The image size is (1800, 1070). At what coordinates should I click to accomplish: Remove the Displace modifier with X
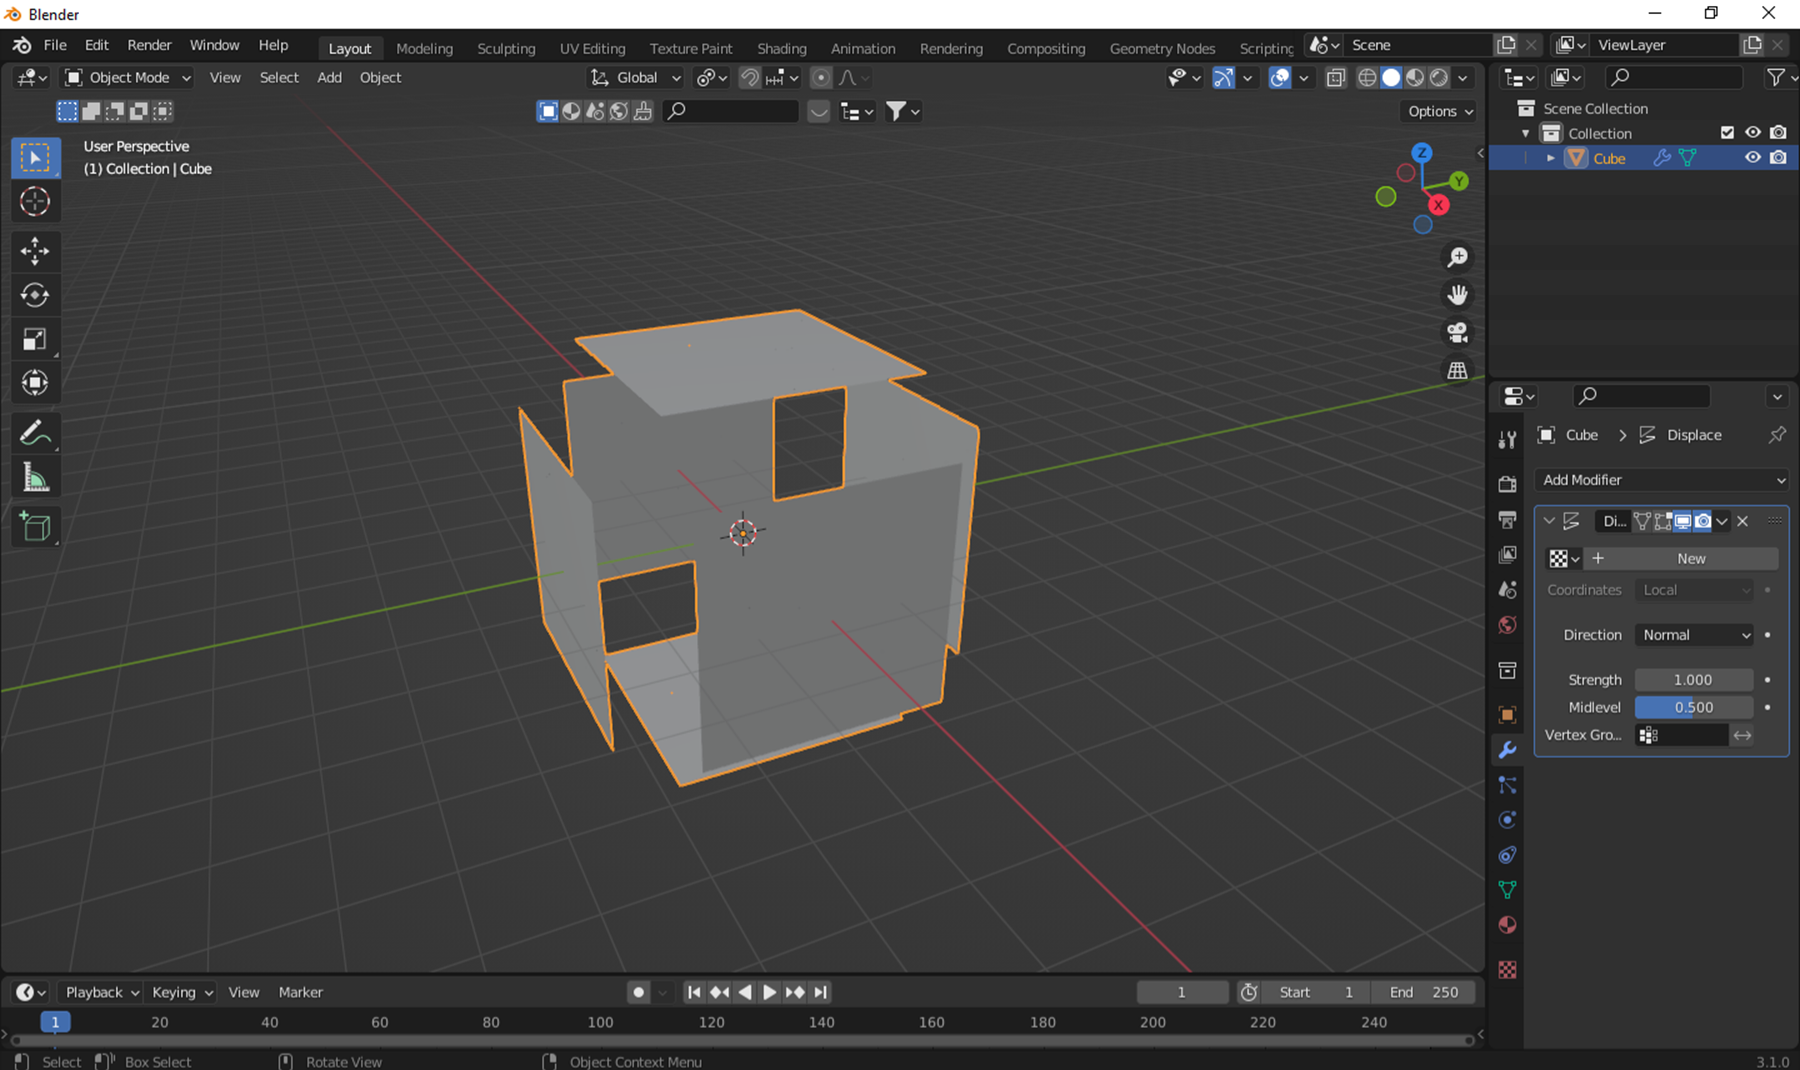pos(1743,521)
